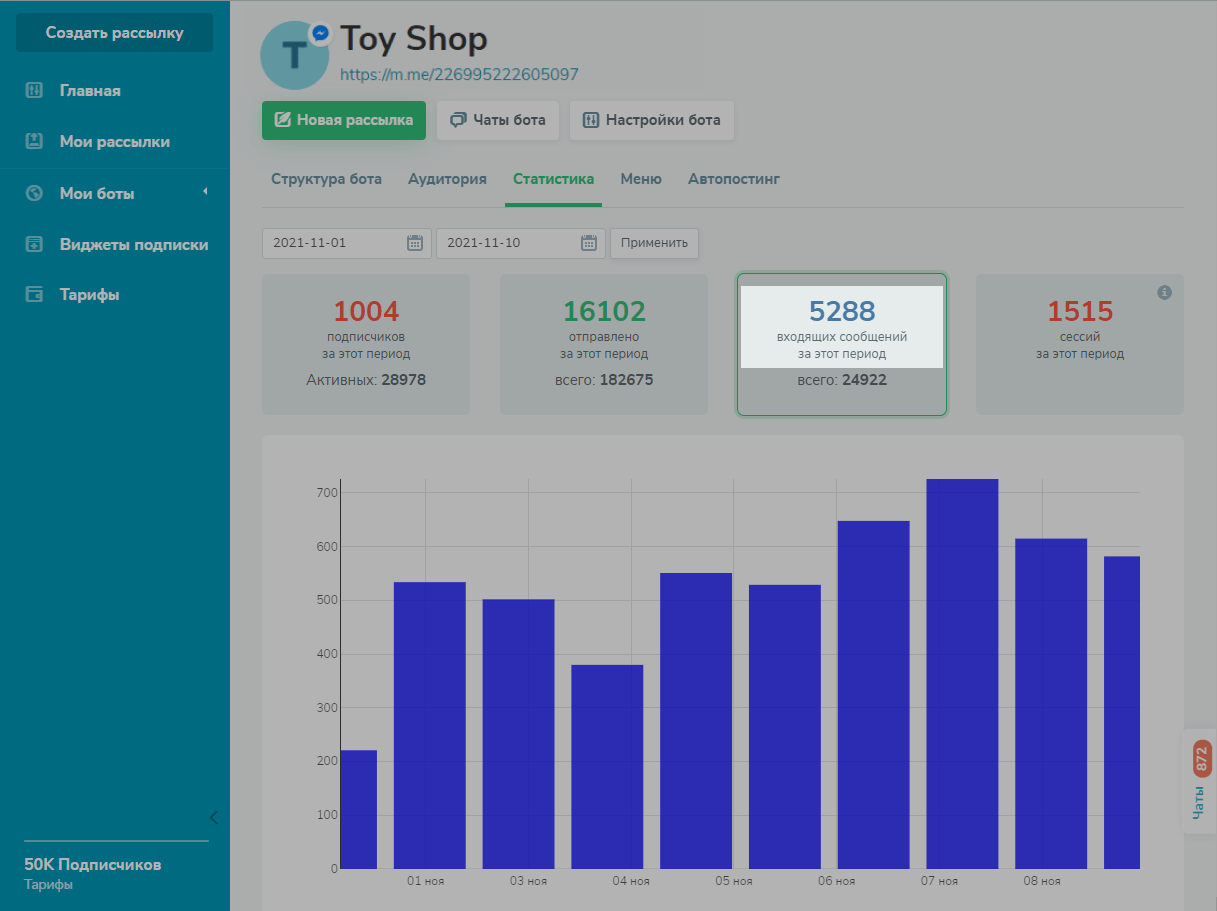Switch to the Аудитория tab
Image resolution: width=1217 pixels, height=911 pixels.
coord(447,179)
